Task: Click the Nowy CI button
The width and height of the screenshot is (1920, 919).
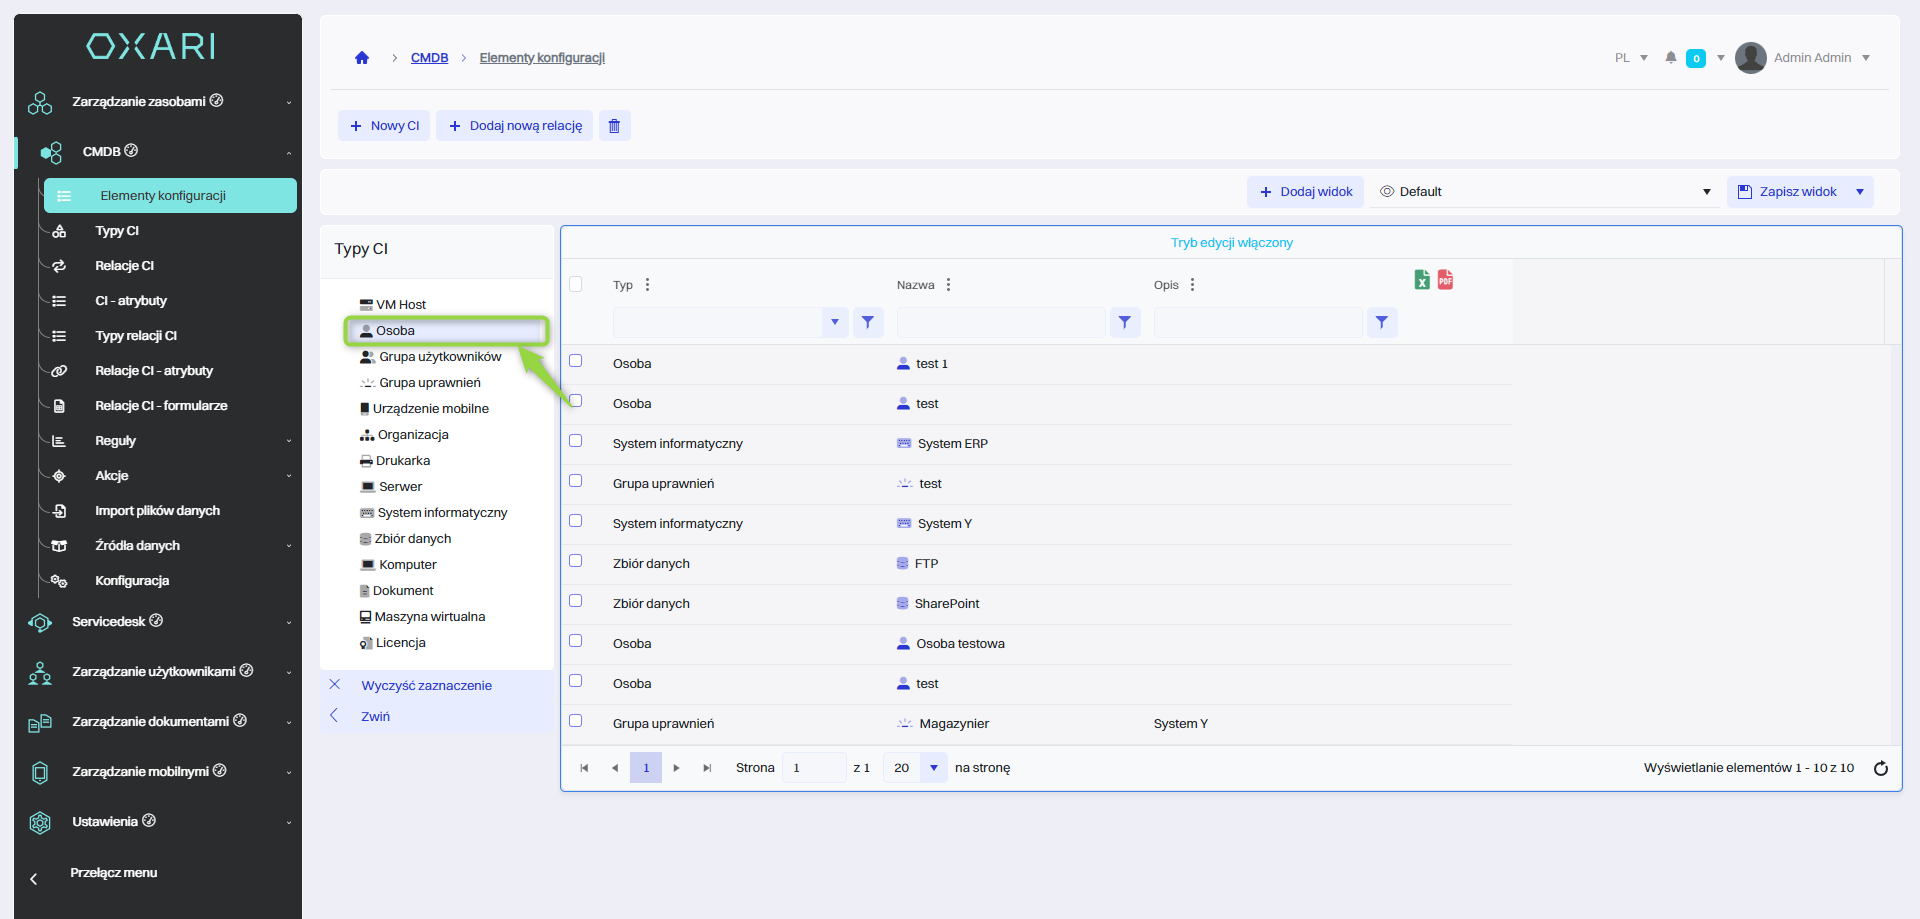Action: (x=384, y=126)
